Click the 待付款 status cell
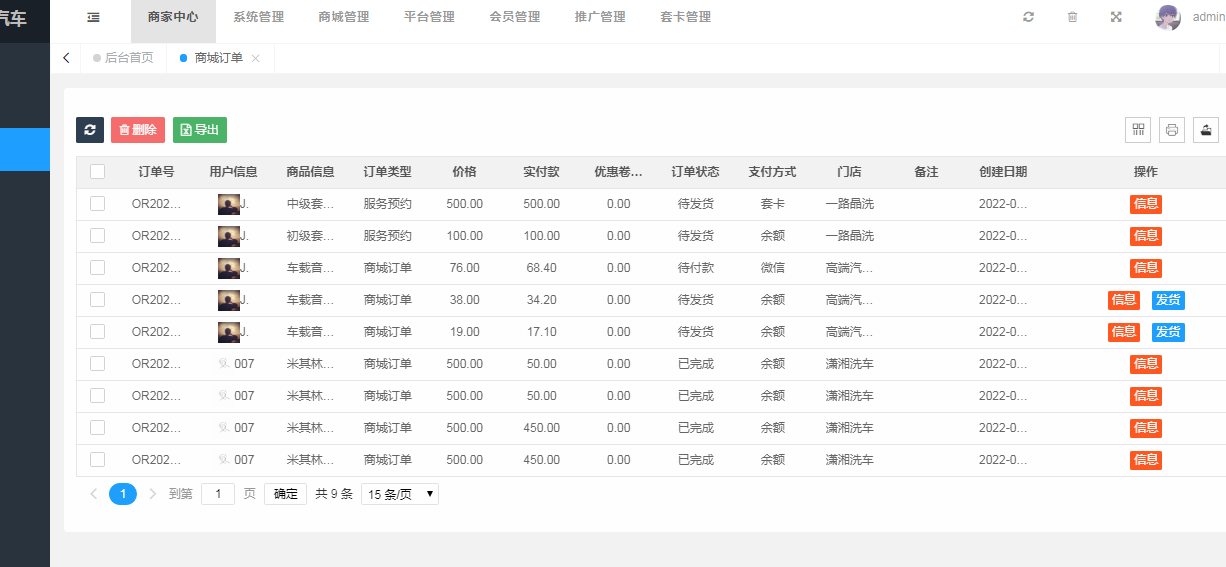The width and height of the screenshot is (1226, 567). 695,268
